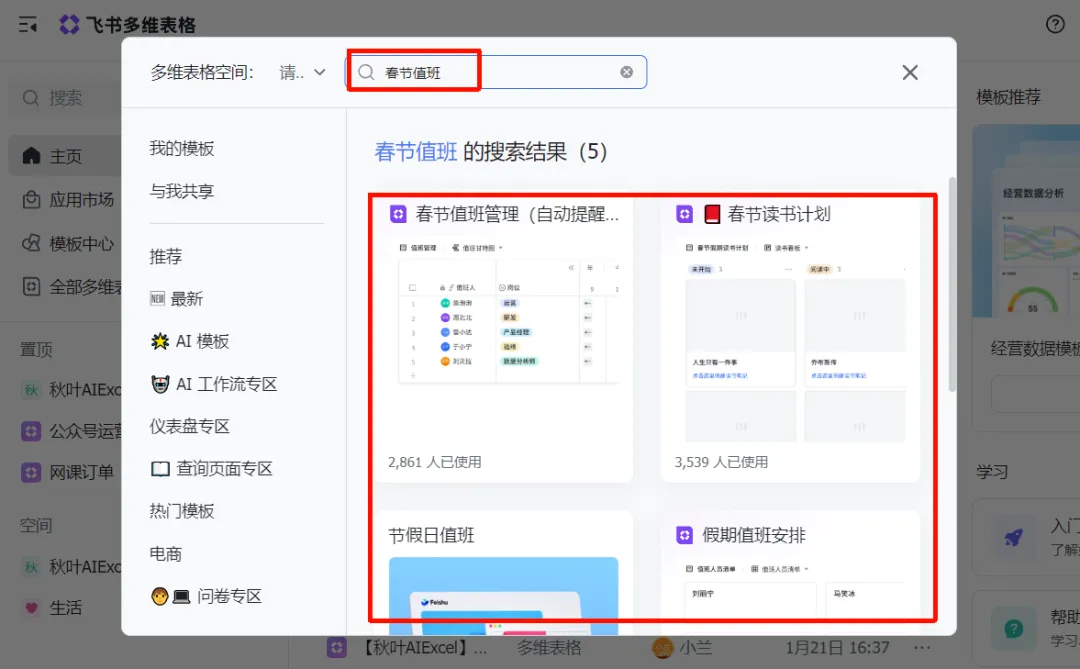
Task: Open the 仪表盘专区 category
Action: [x=189, y=426]
